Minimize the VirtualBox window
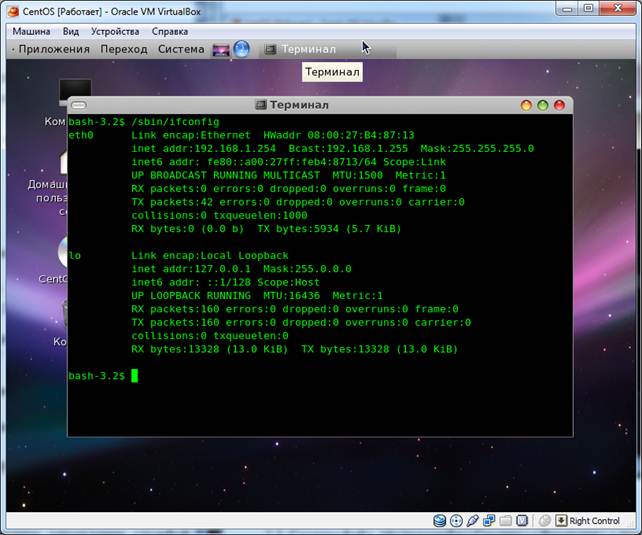642x535 pixels. 567,9
